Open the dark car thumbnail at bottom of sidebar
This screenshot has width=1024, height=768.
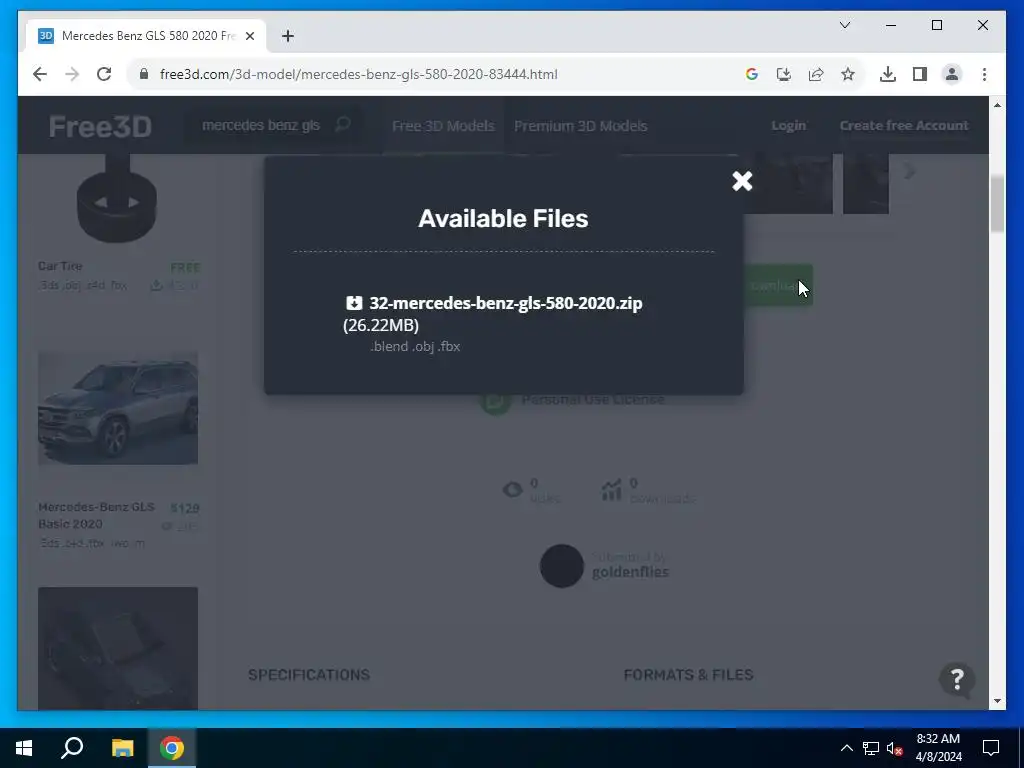(x=118, y=648)
